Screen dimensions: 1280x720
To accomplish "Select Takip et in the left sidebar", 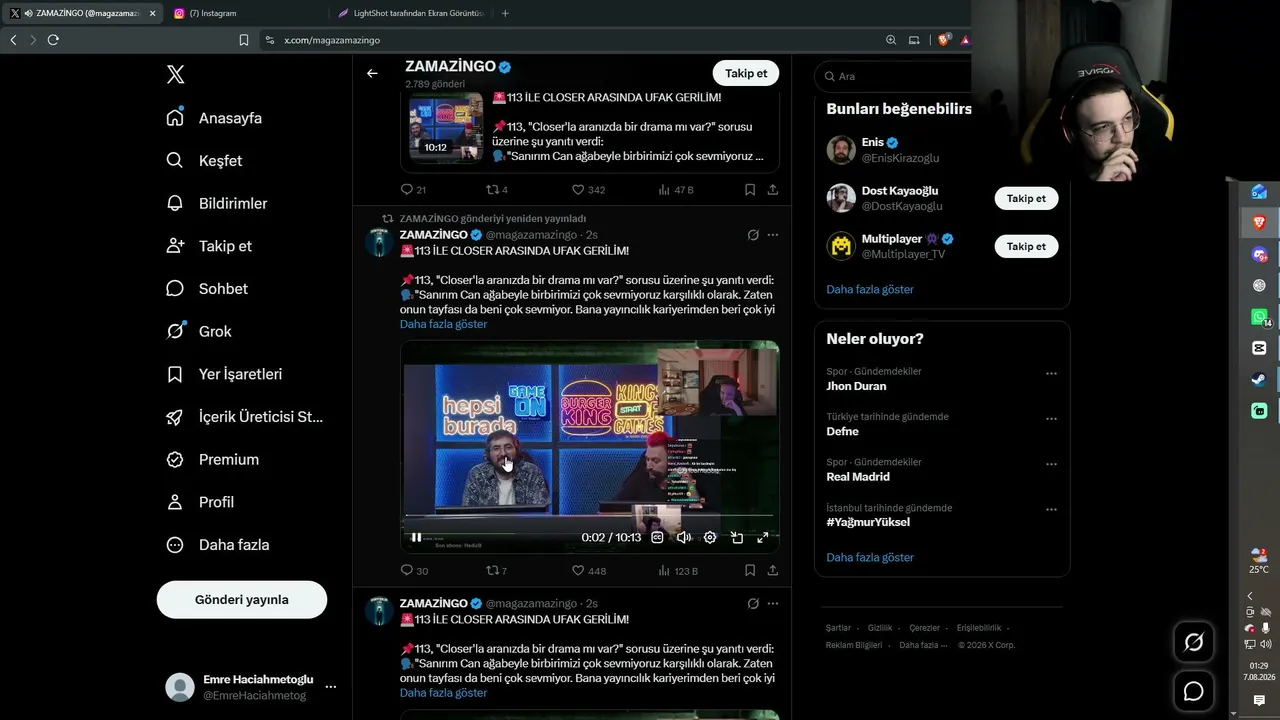I will point(209,246).
